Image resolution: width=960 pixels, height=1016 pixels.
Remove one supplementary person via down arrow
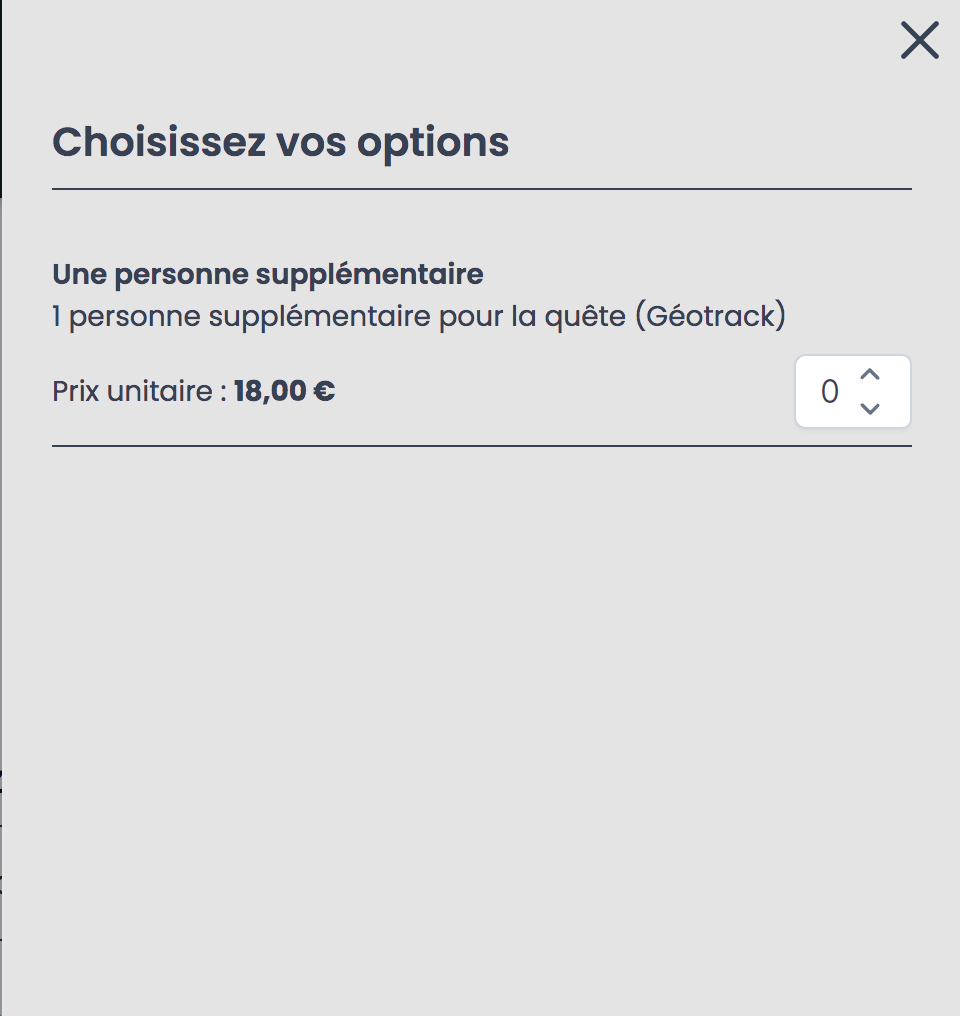[869, 408]
